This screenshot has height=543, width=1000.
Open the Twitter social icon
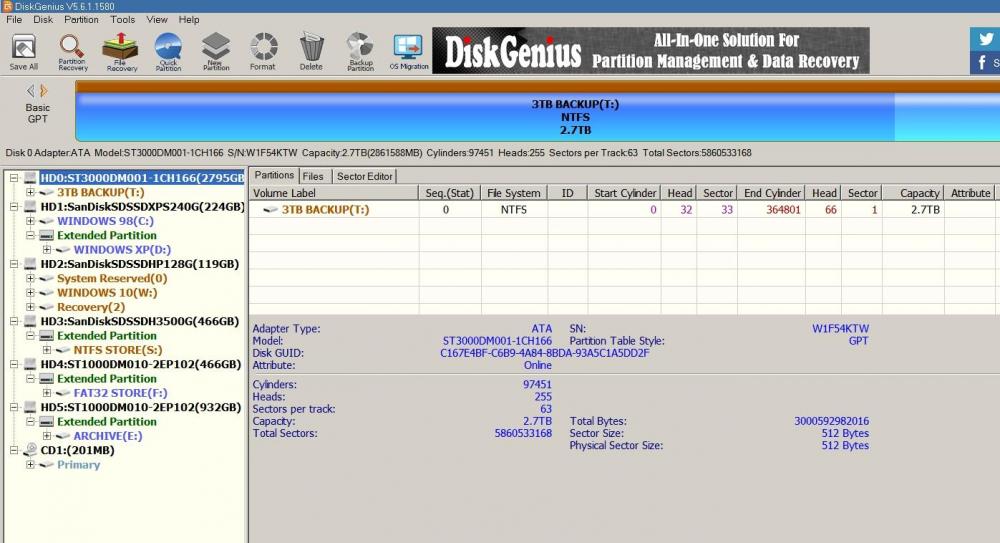985,38
